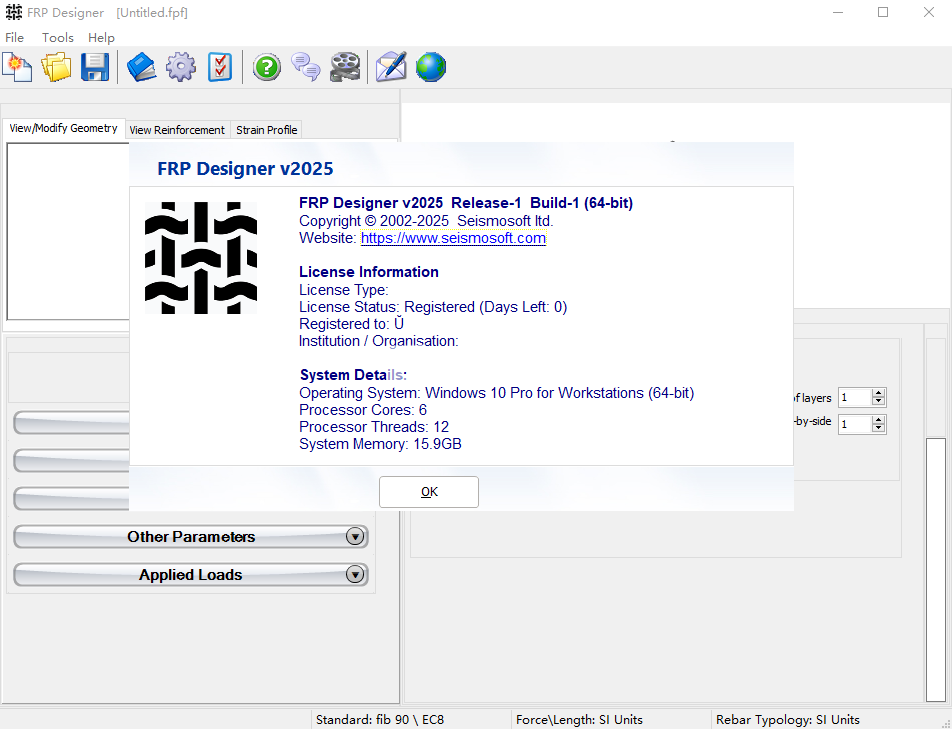952x729 pixels.
Task: Close the FRP Designer window
Action: 929,12
